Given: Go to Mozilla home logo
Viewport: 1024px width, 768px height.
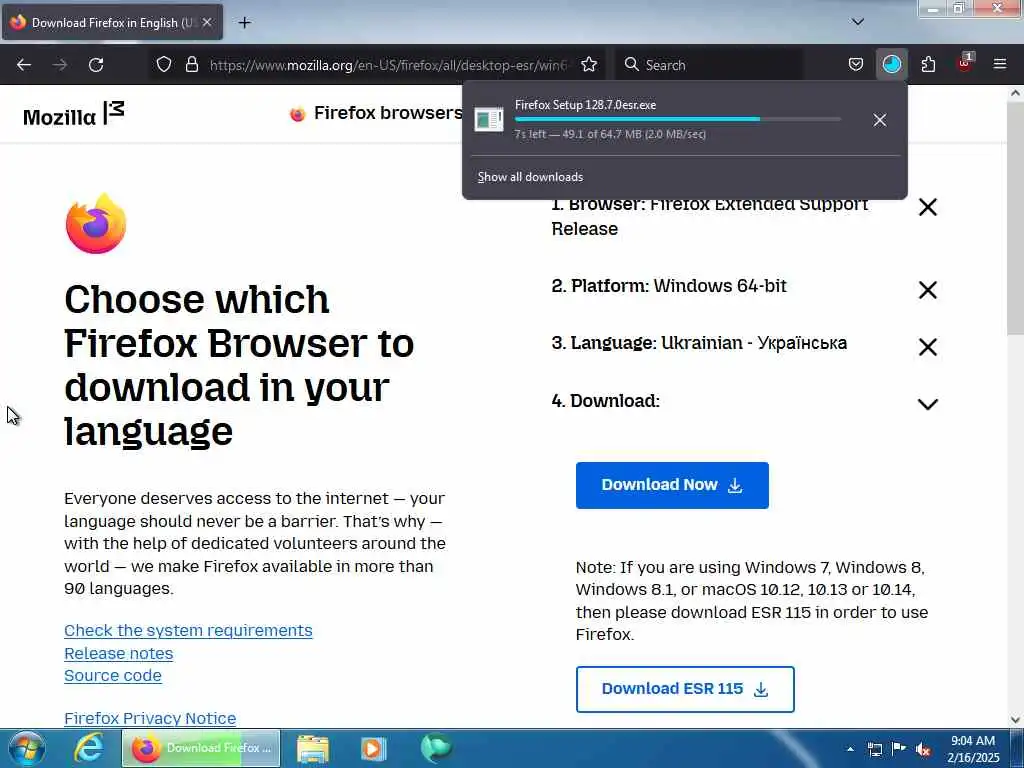Looking at the screenshot, I should 73,114.
